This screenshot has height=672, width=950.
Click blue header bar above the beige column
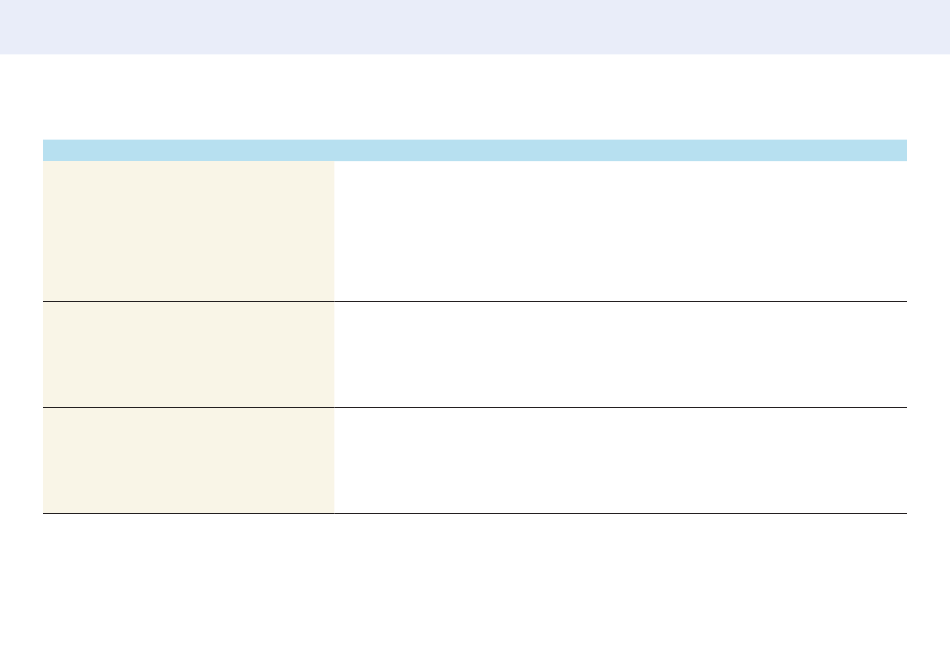coord(188,150)
